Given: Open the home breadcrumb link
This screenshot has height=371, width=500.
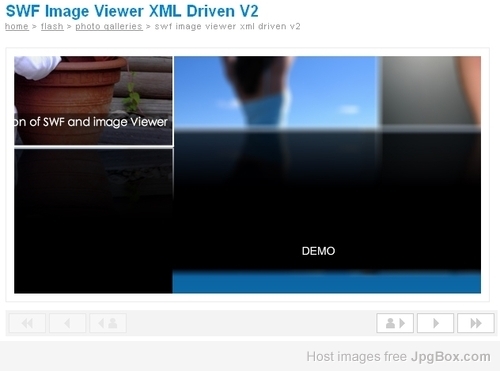Looking at the screenshot, I should (17, 26).
